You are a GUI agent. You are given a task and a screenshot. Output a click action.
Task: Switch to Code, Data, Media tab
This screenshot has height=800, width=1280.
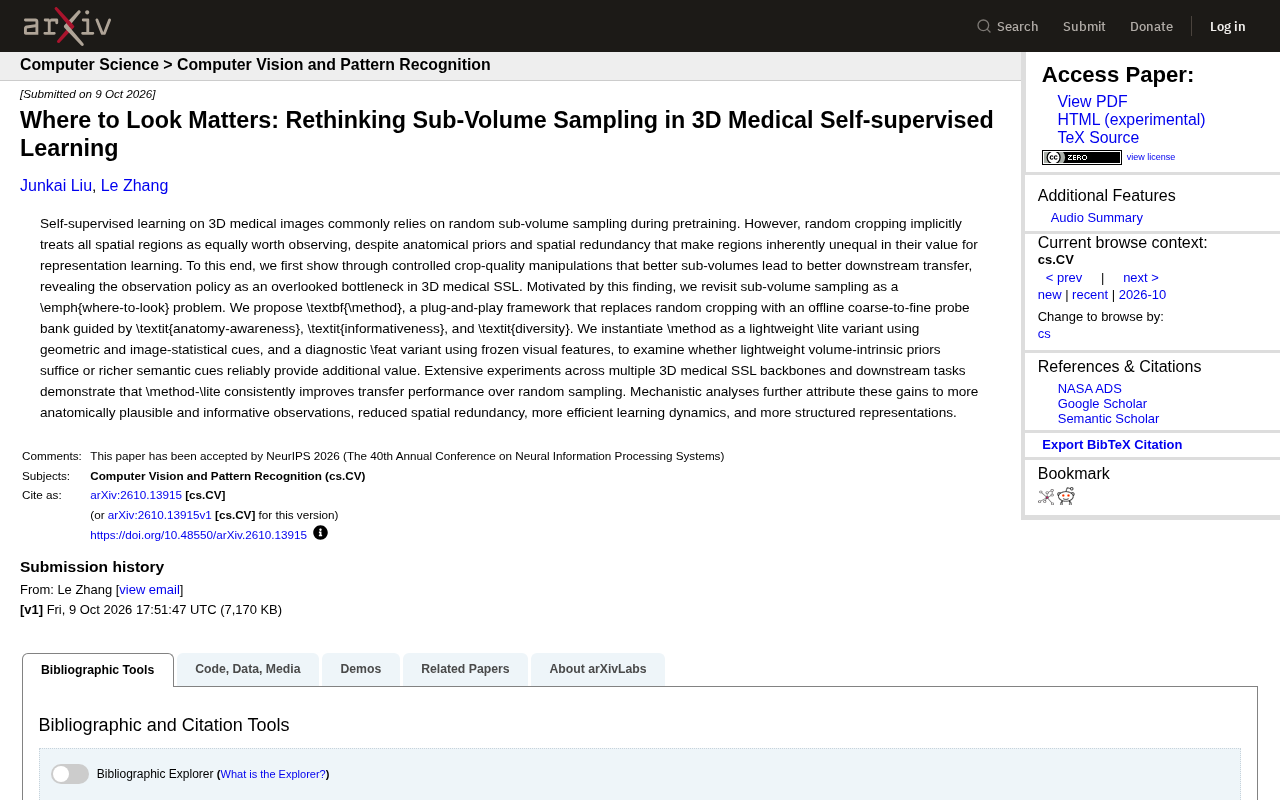tap(248, 669)
